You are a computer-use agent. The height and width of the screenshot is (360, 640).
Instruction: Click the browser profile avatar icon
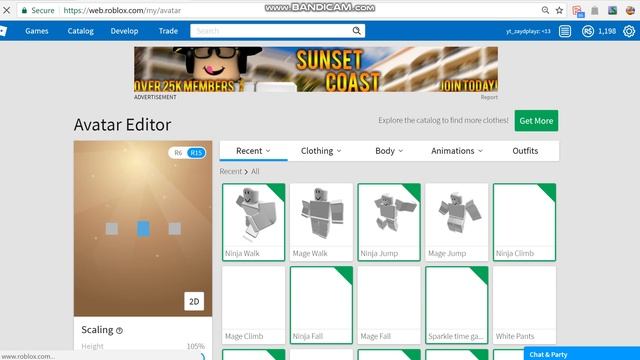click(630, 11)
